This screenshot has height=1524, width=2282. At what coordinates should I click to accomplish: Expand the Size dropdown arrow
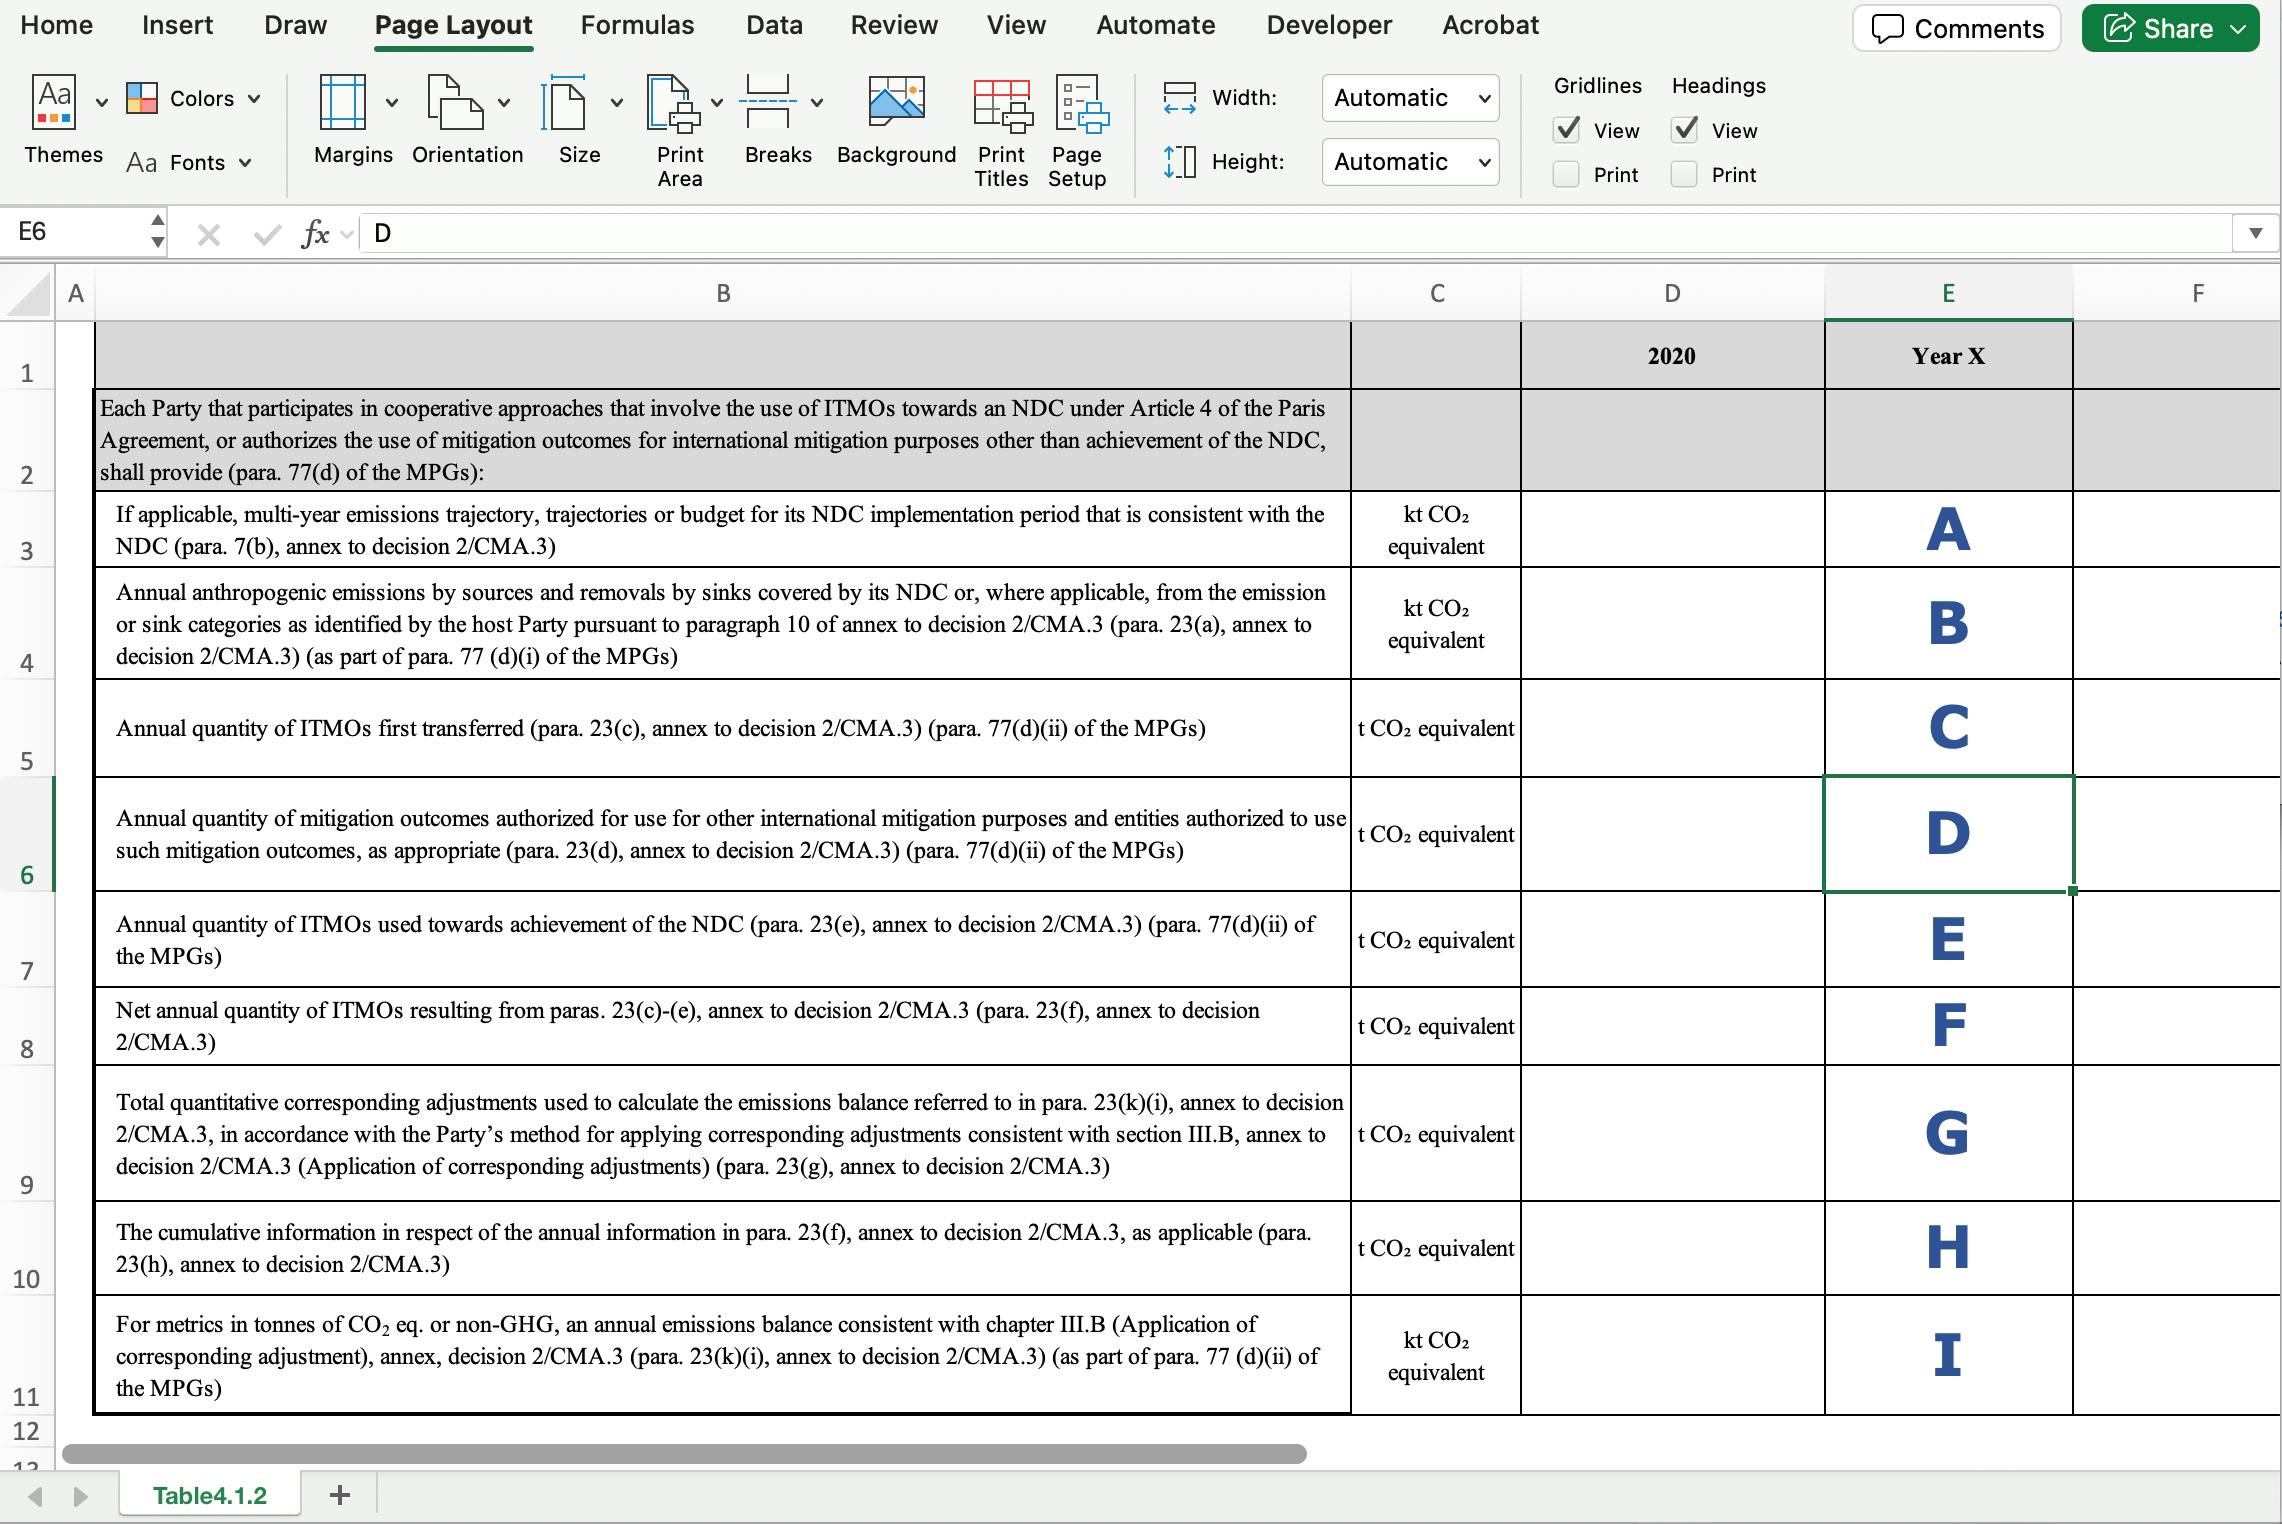pos(617,102)
